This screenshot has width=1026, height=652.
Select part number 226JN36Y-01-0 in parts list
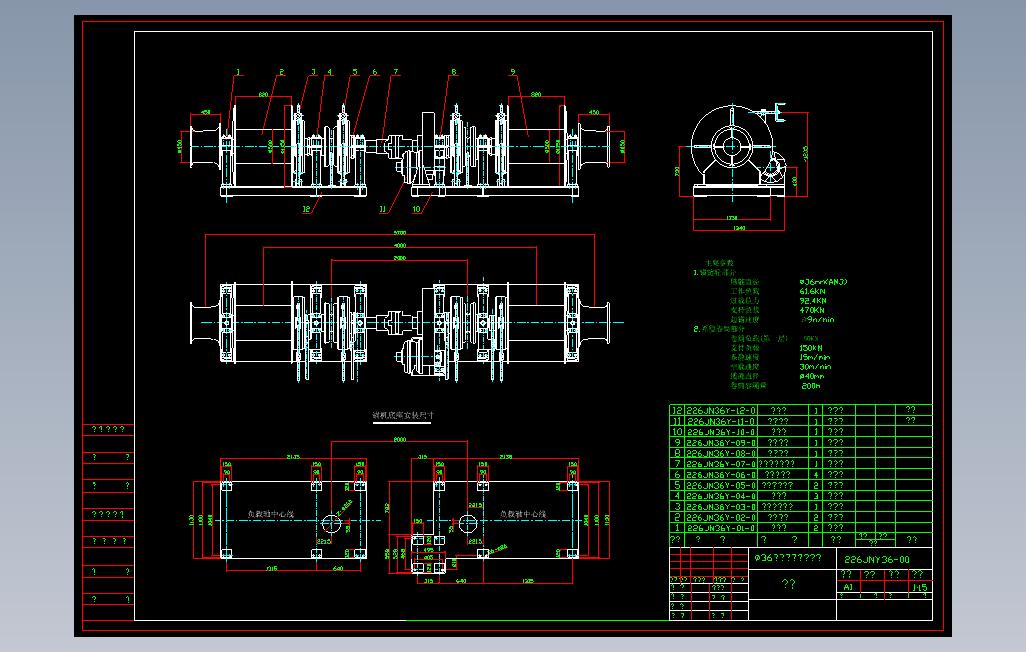pyautogui.click(x=721, y=528)
